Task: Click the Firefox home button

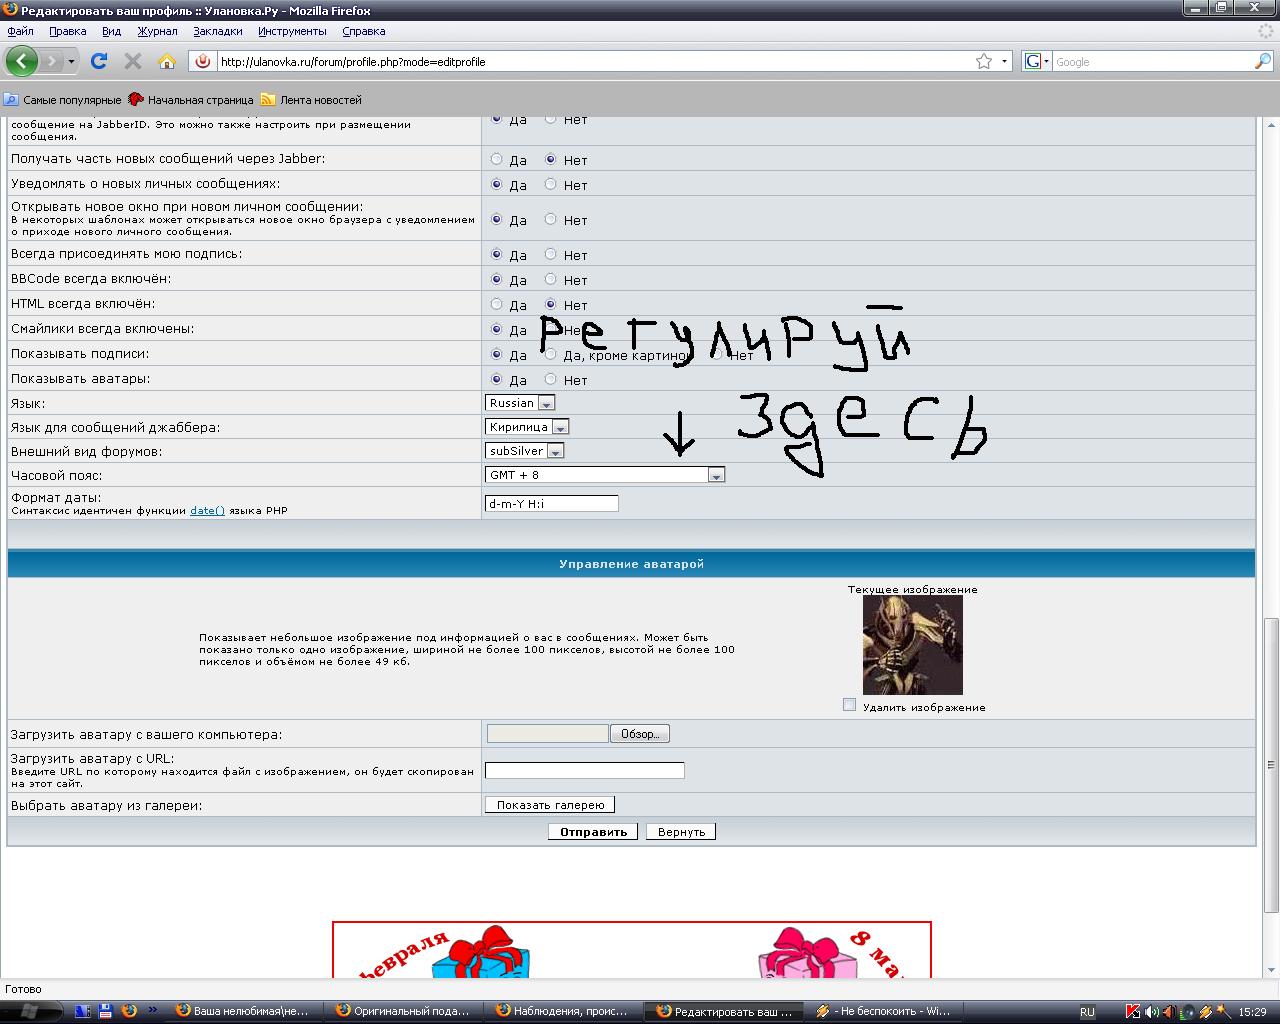Action: click(x=166, y=61)
